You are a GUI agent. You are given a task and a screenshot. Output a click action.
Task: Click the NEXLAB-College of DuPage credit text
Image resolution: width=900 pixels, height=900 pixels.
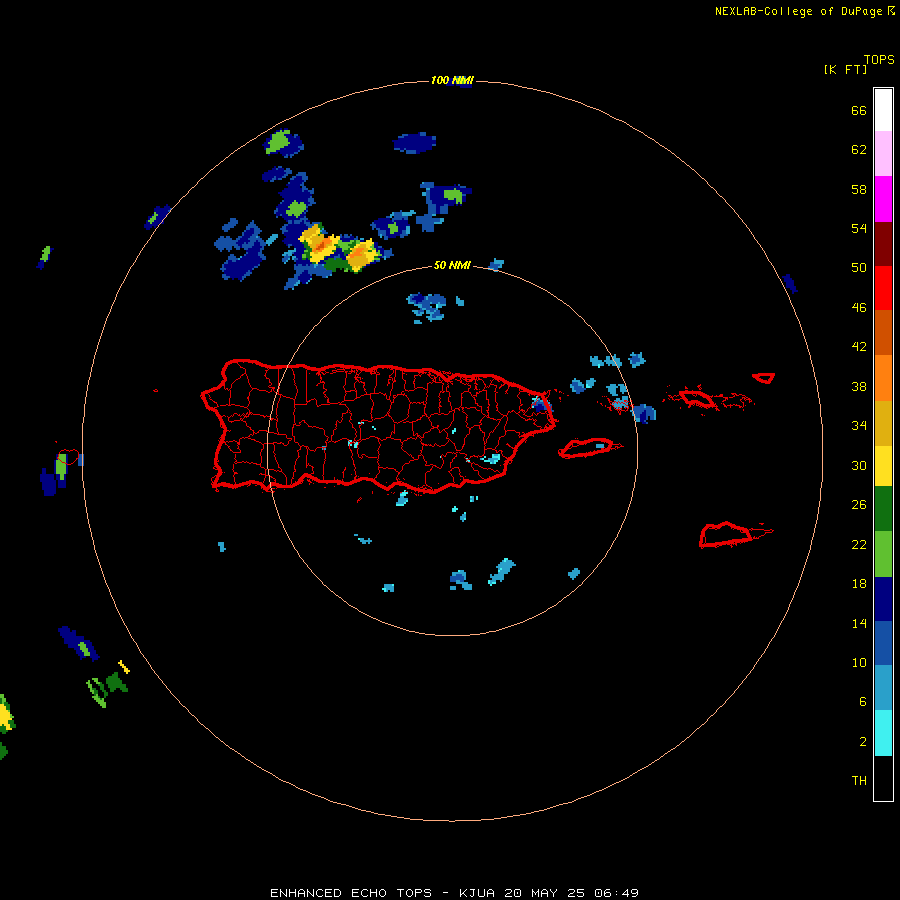(x=804, y=11)
